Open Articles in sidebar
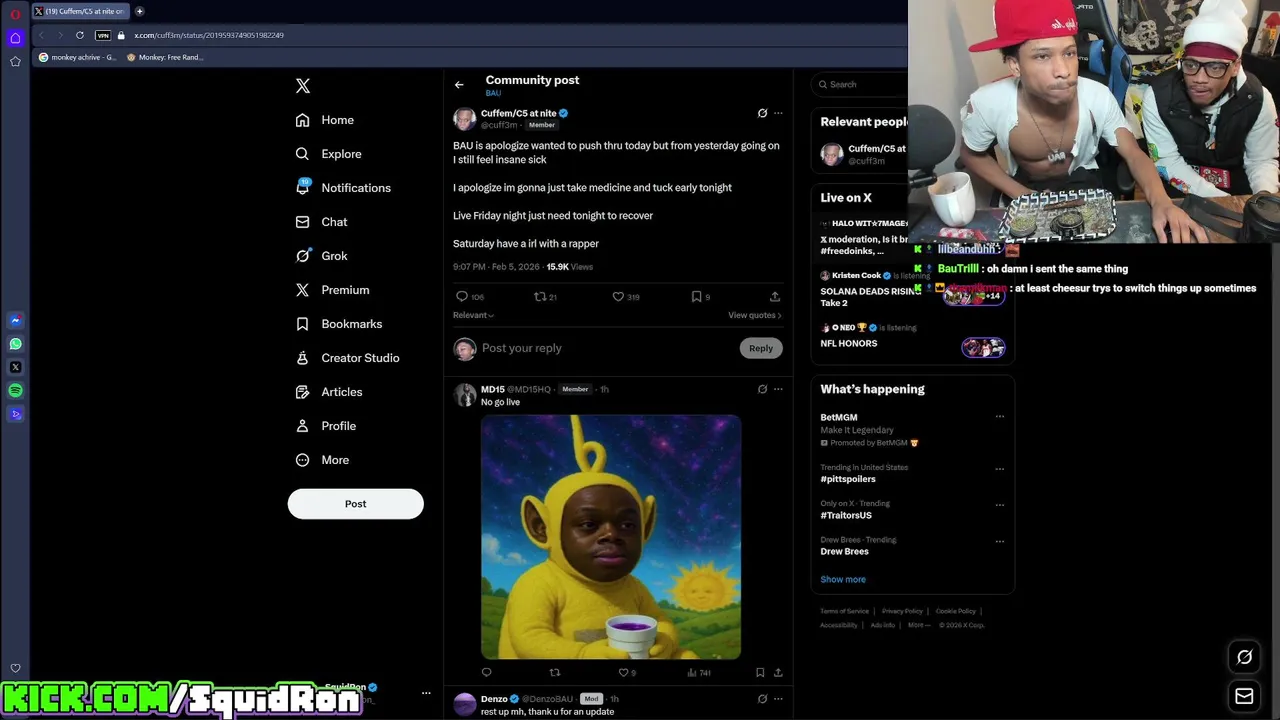 point(329,392)
